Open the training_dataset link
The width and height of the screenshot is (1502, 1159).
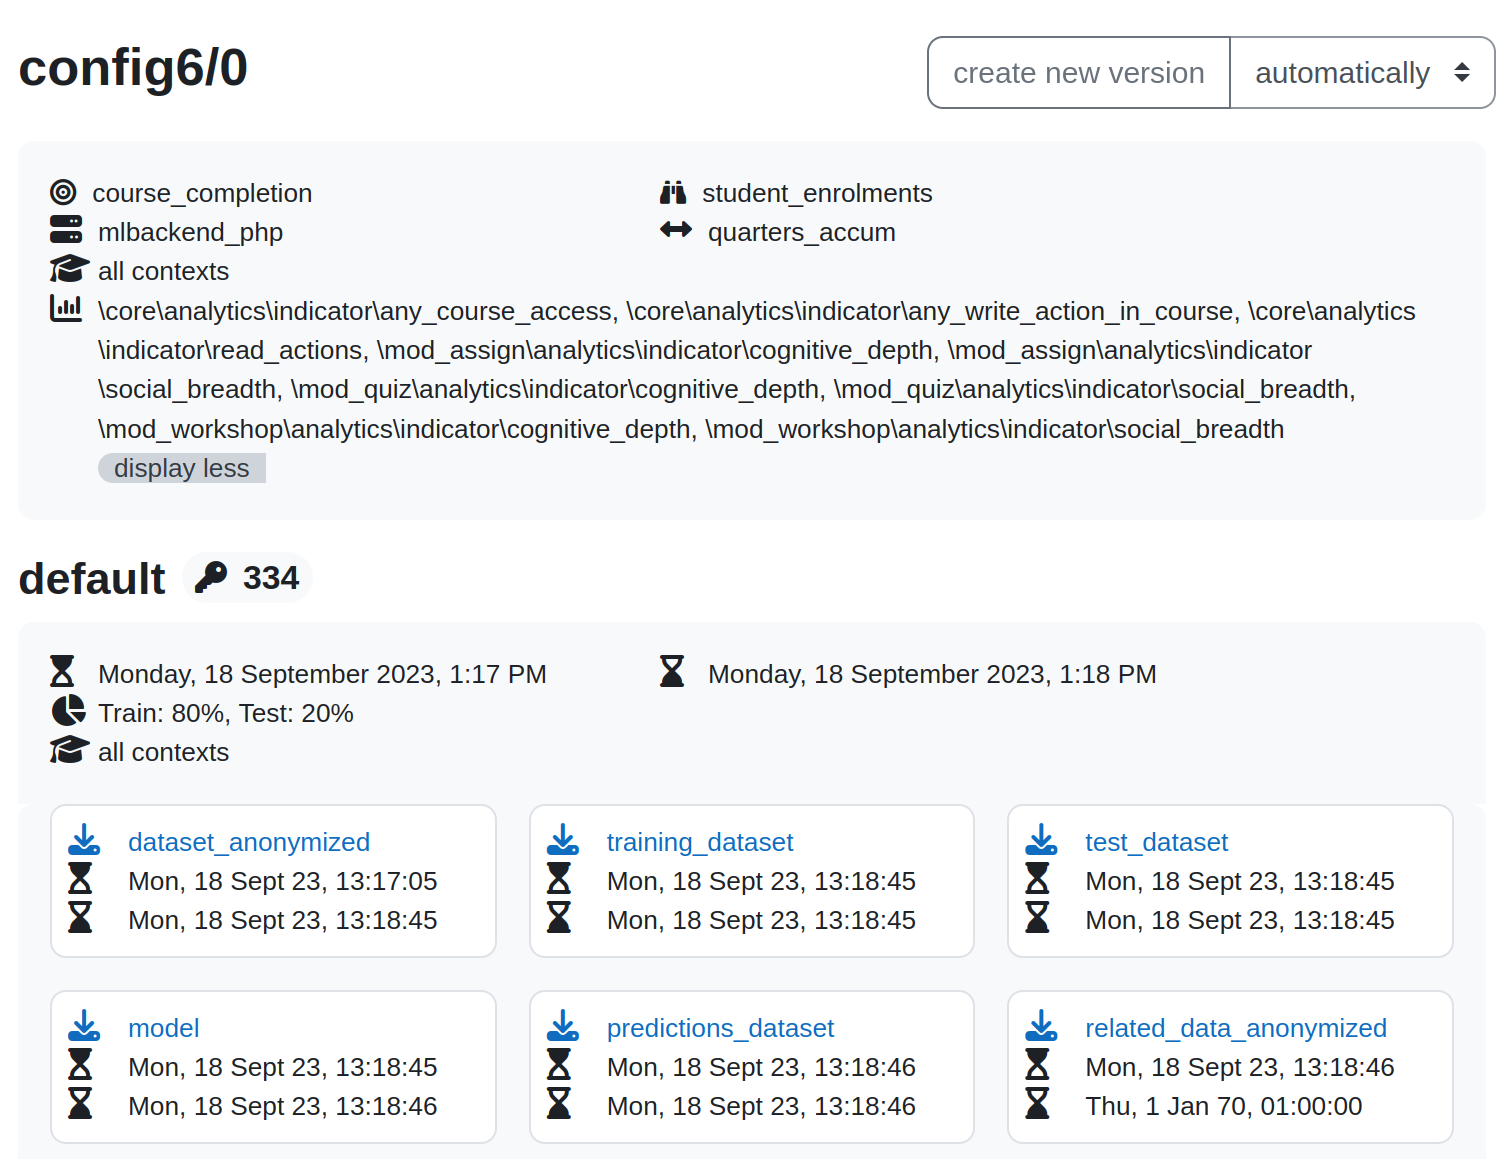tap(700, 842)
